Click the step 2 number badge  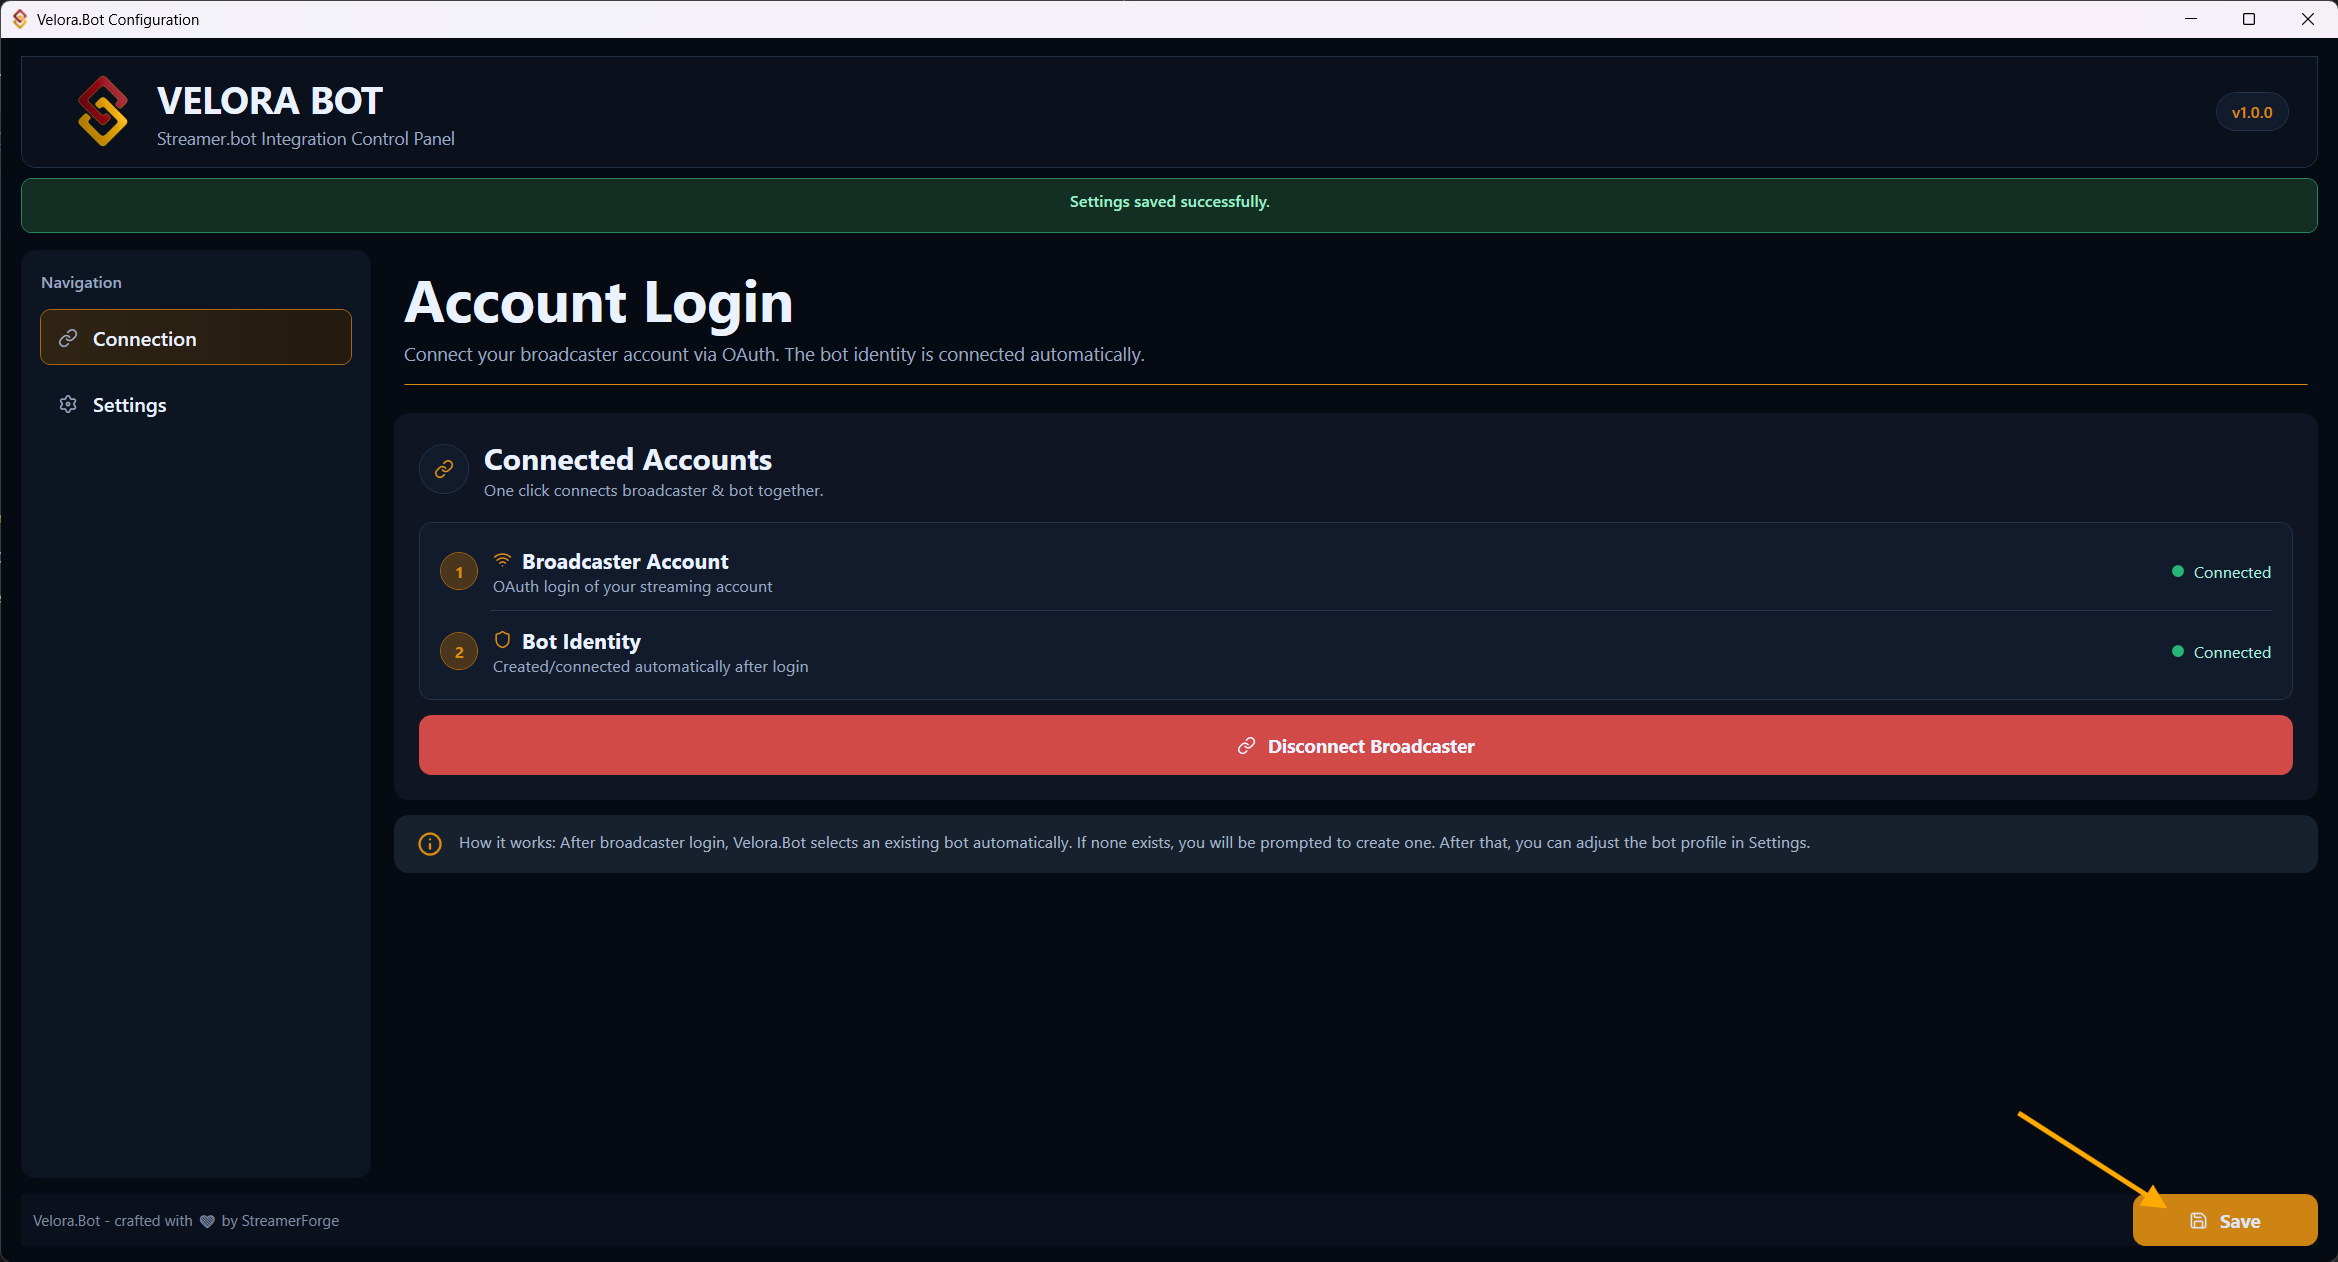[459, 652]
